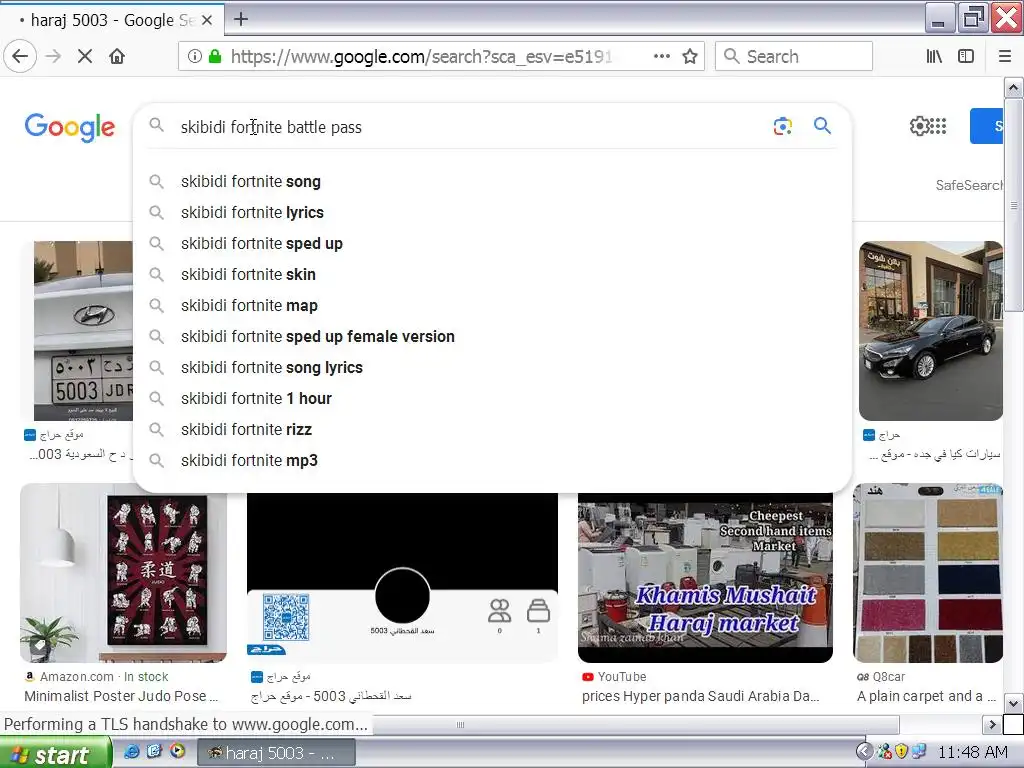
Task: Bookmark this page with the star icon
Action: coord(690,56)
